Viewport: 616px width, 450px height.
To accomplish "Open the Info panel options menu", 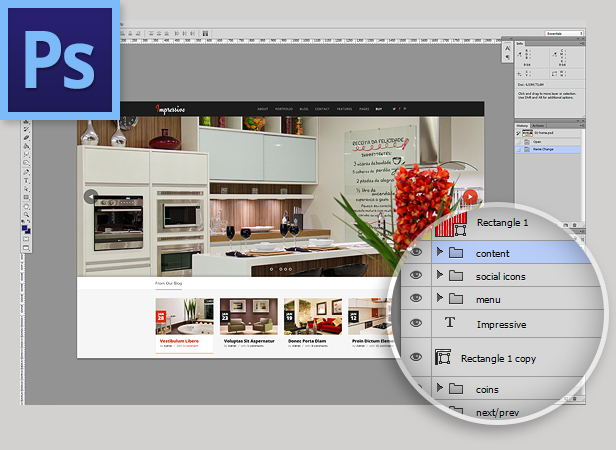I will (x=581, y=43).
